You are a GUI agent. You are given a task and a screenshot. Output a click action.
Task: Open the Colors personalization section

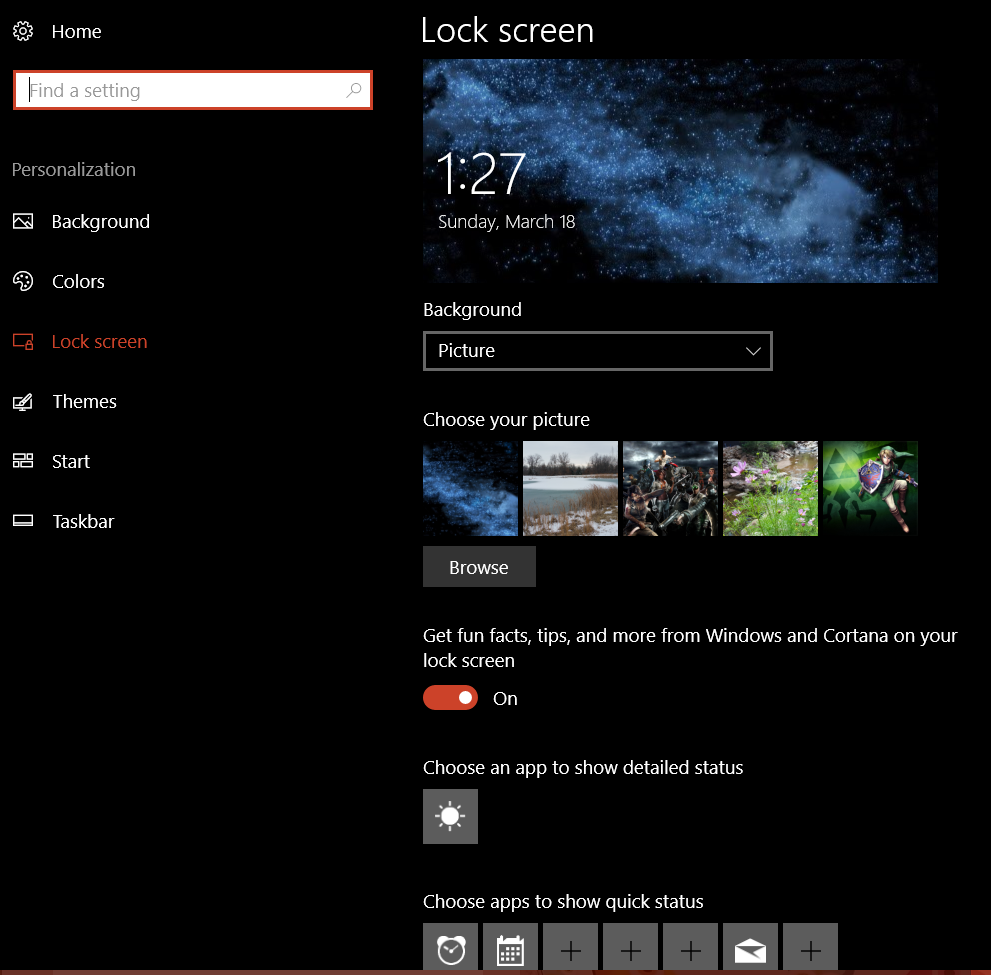78,282
